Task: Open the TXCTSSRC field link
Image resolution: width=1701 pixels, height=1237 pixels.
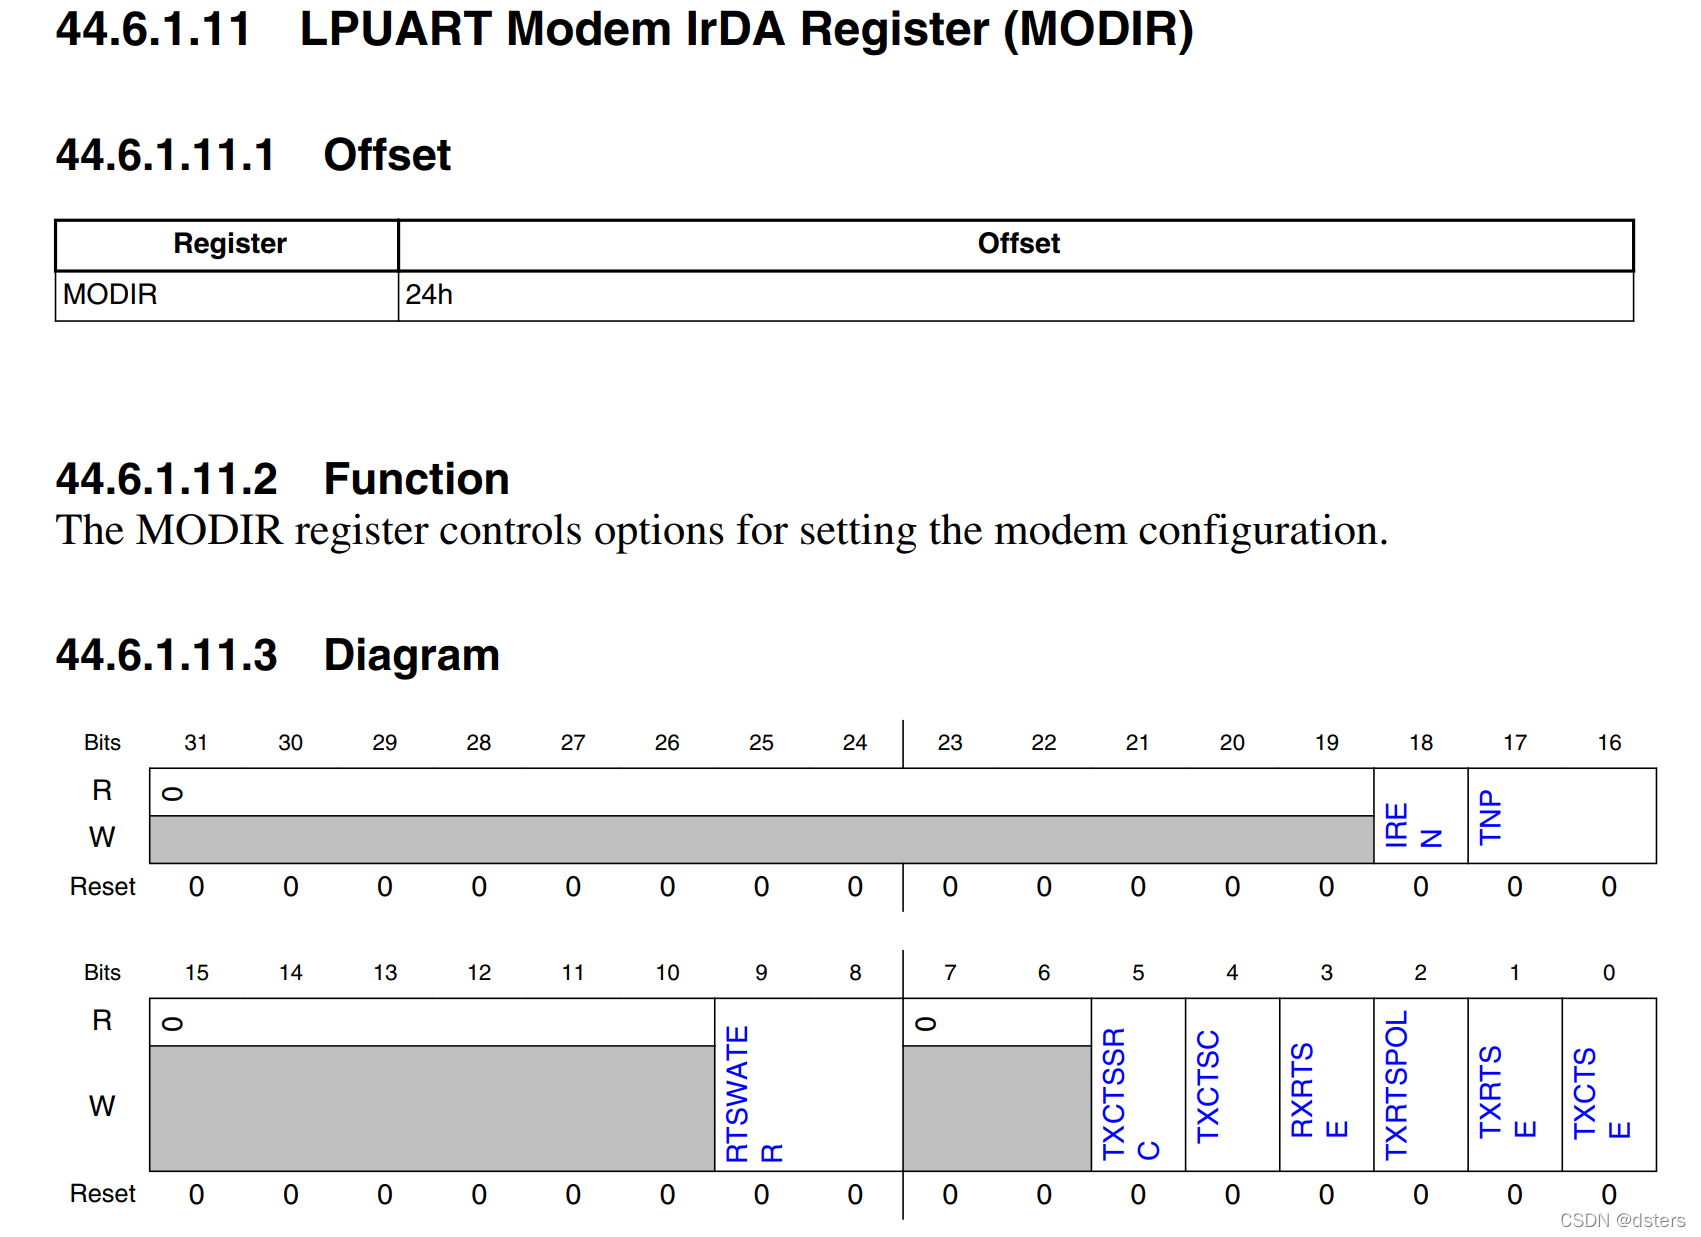Action: tap(1130, 1093)
